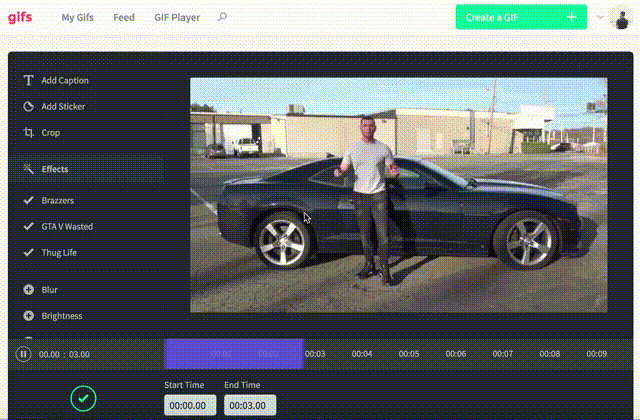Pause the video playback
This screenshot has height=420, width=640.
pos(23,354)
